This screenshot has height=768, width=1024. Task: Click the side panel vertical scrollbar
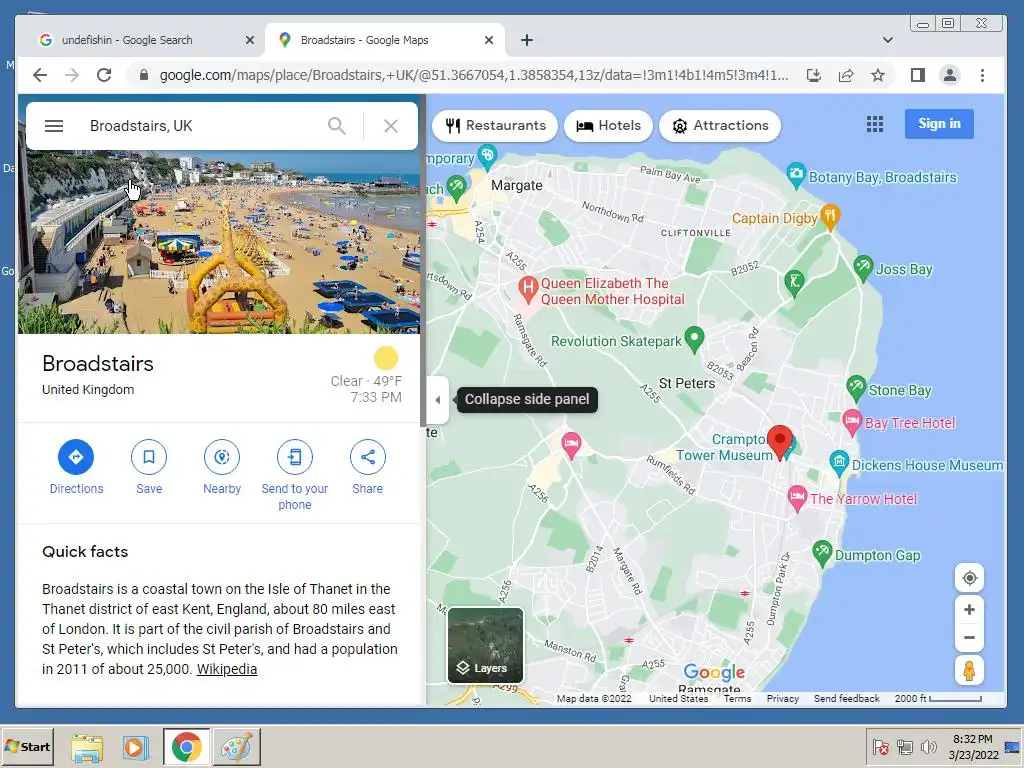(423, 261)
